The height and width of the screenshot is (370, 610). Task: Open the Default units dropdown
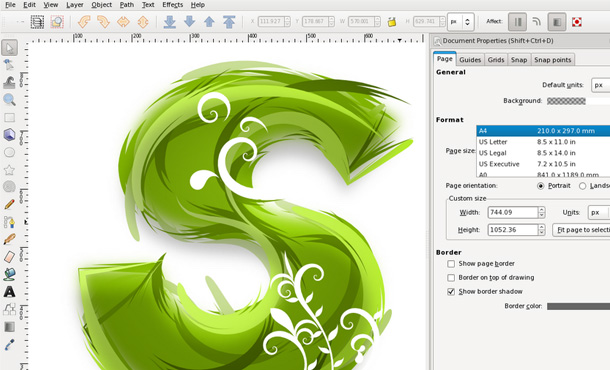[600, 85]
